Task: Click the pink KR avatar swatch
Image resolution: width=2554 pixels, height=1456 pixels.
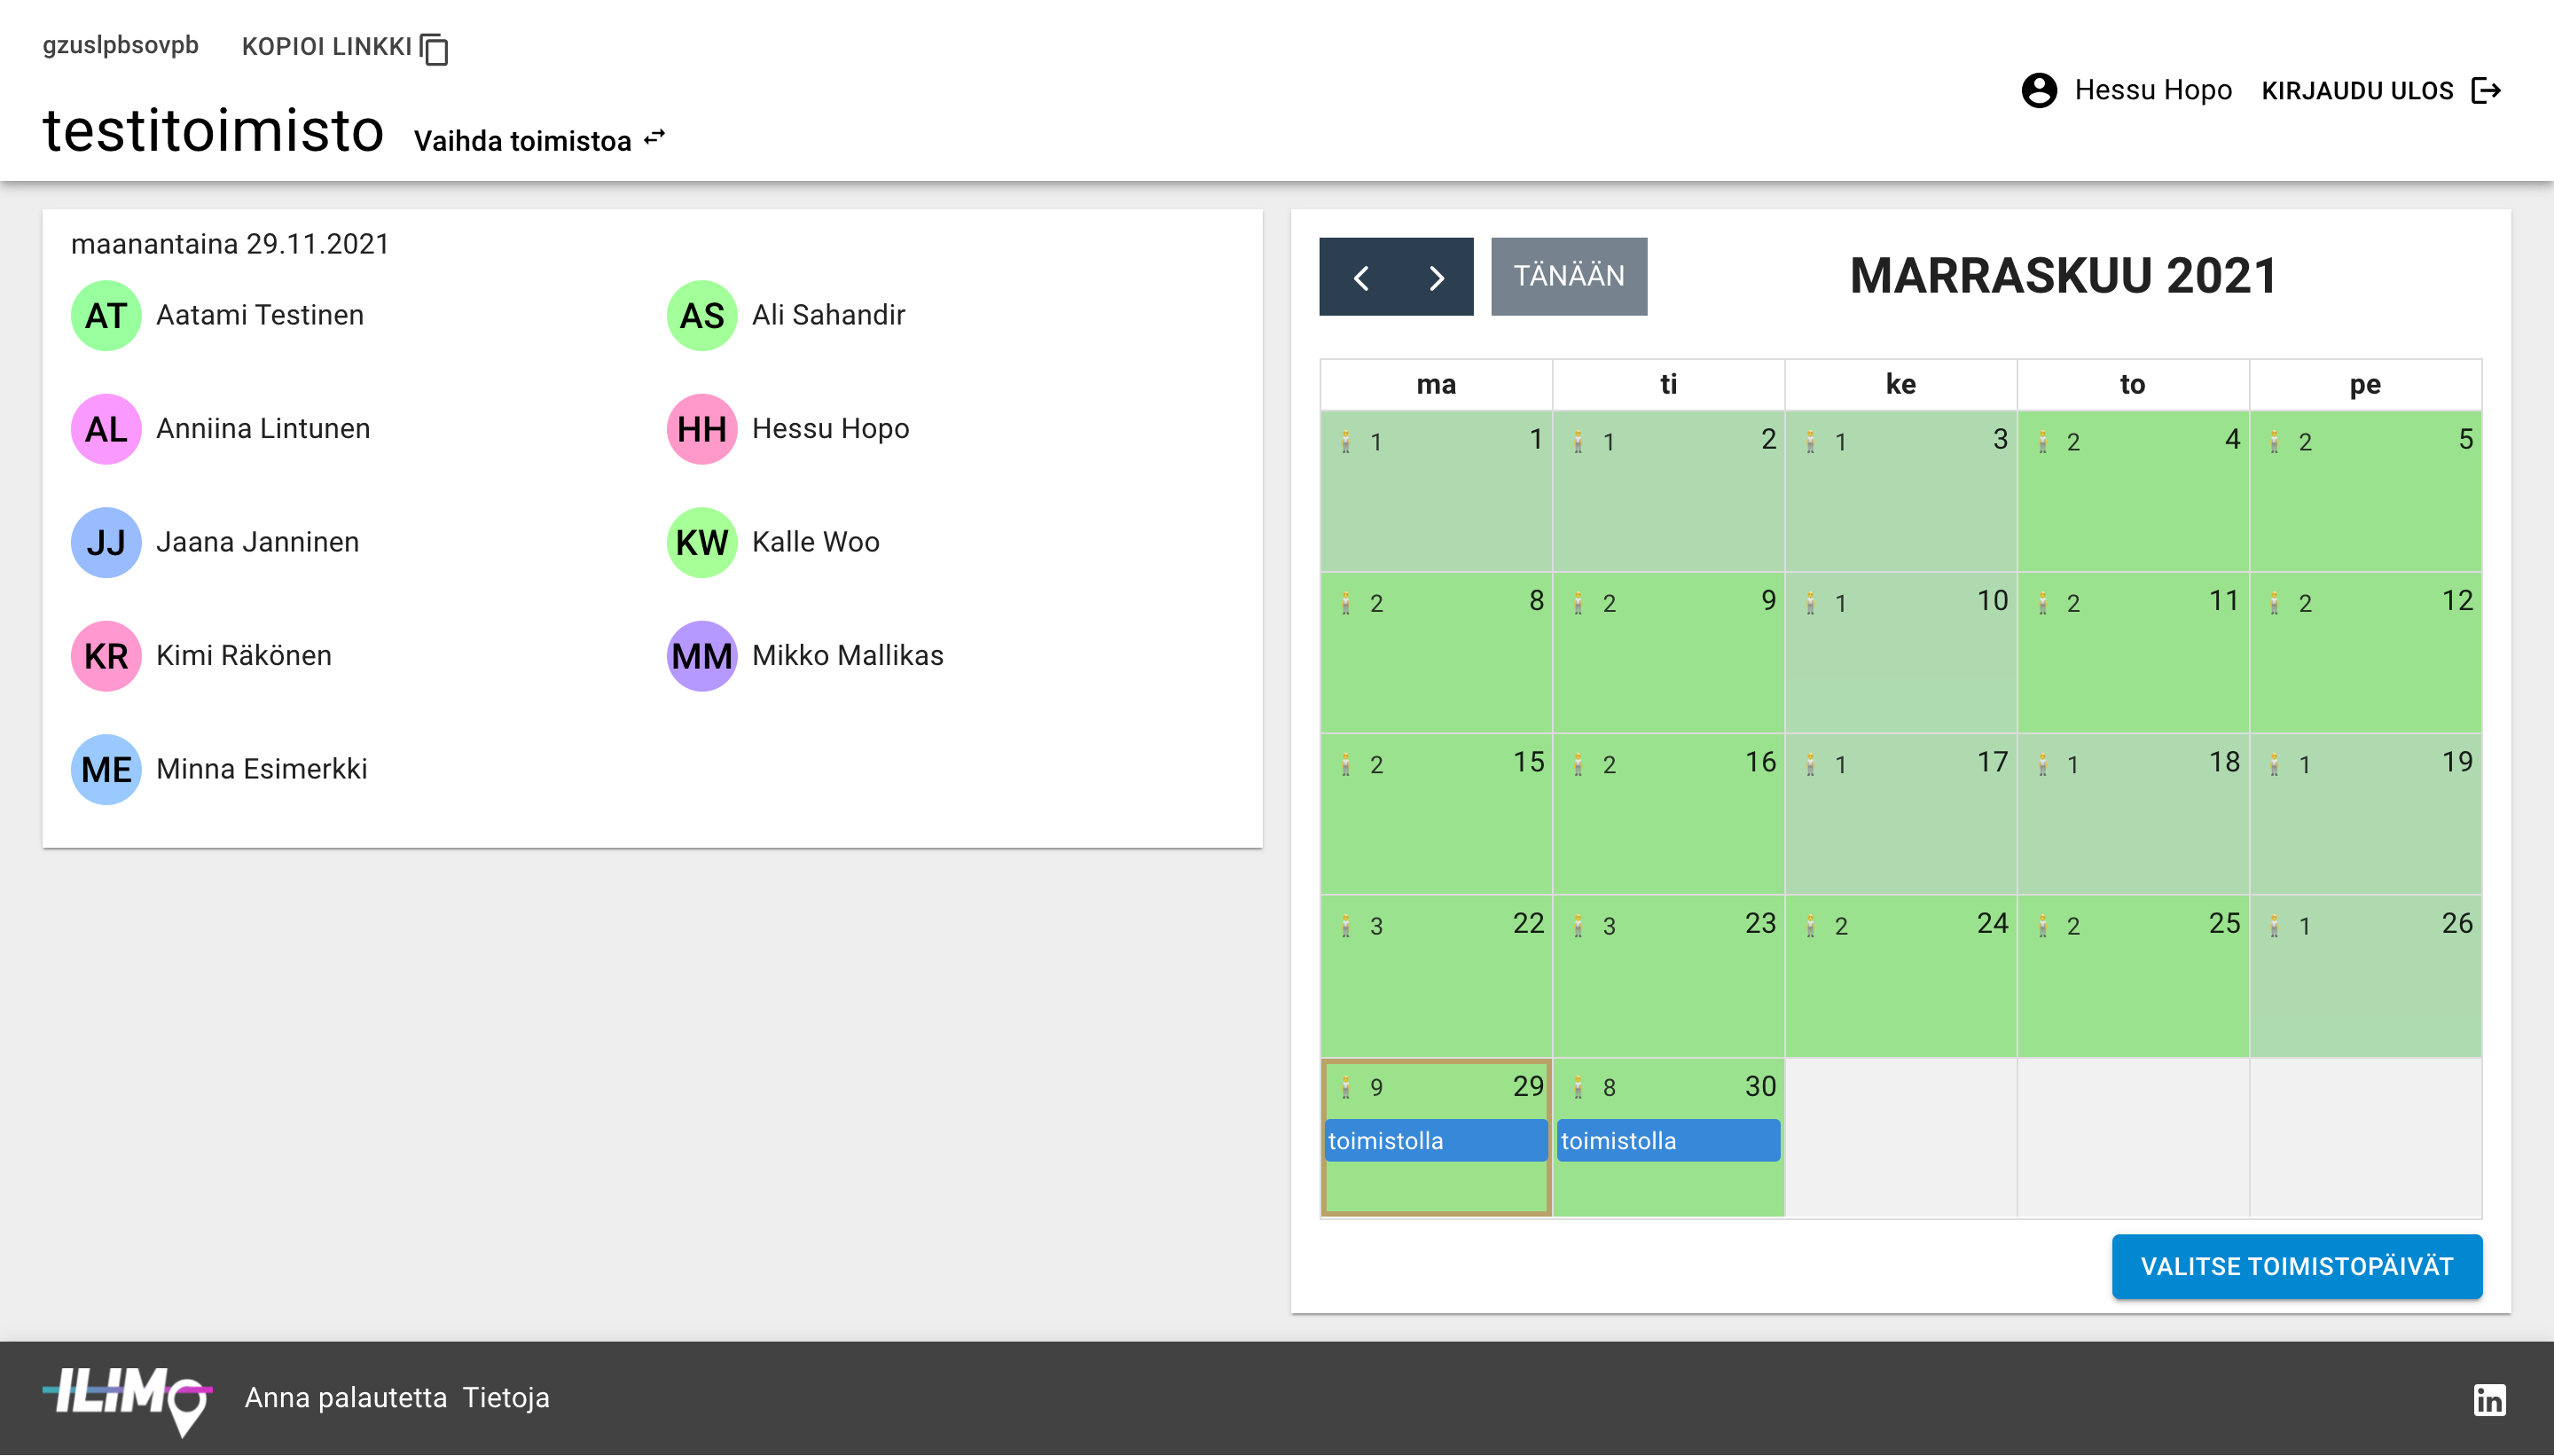Action: tap(106, 656)
